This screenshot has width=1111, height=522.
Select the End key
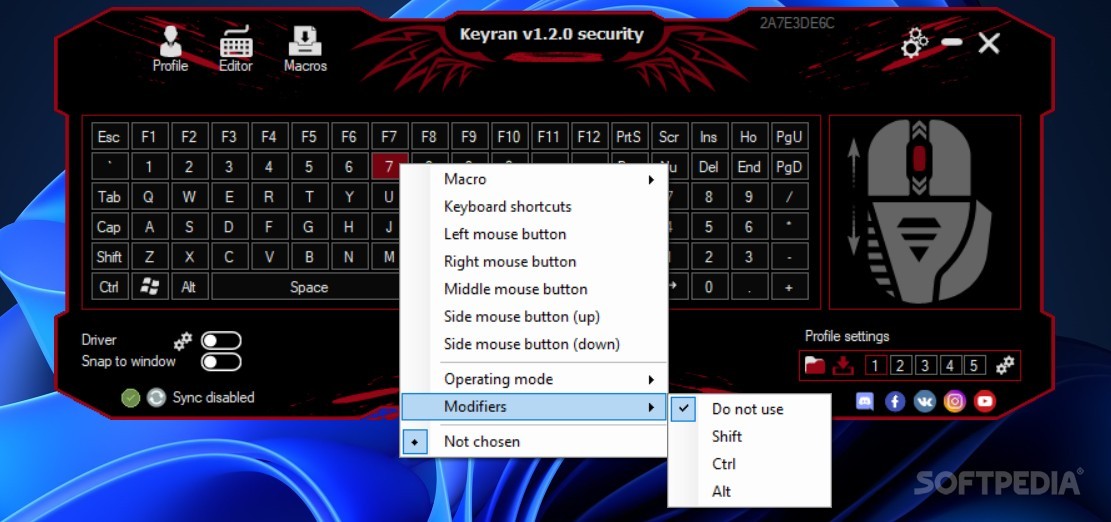pos(748,167)
